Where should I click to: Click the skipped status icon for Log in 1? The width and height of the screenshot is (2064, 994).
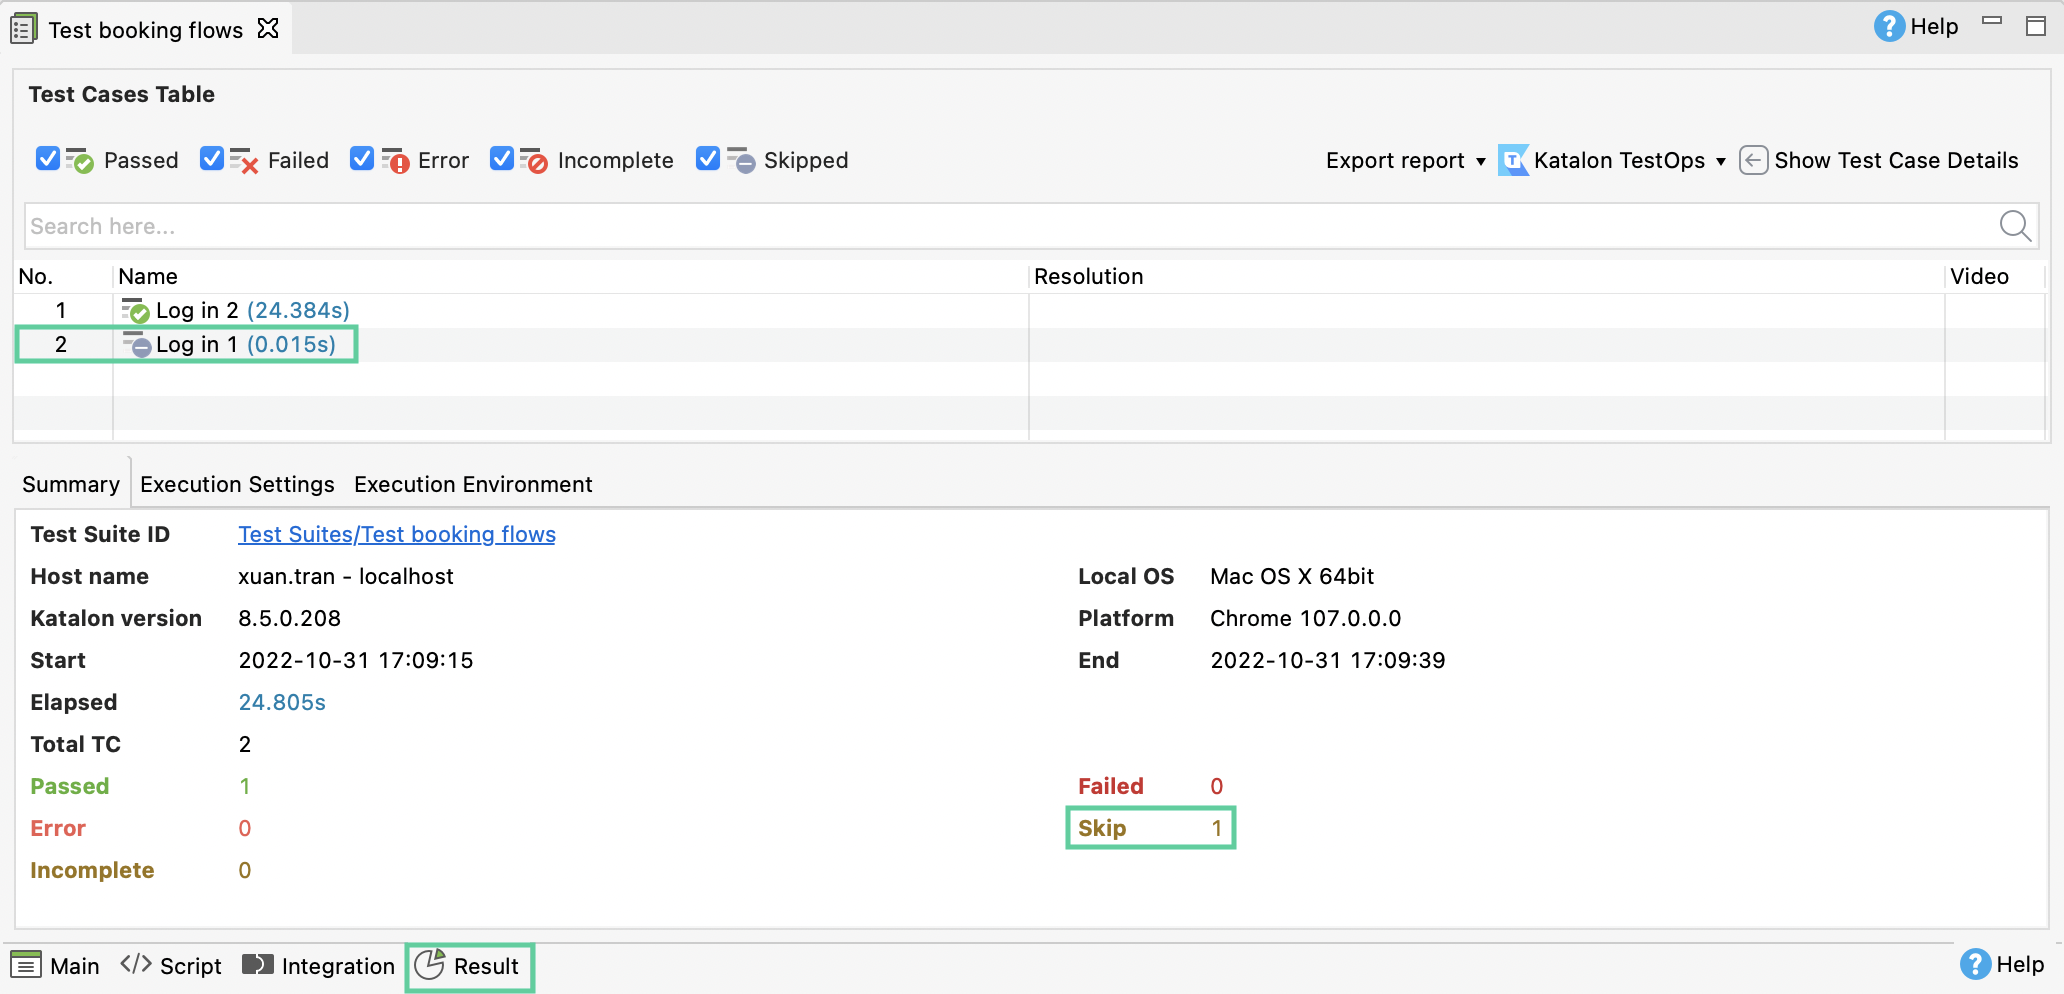pyautogui.click(x=136, y=345)
